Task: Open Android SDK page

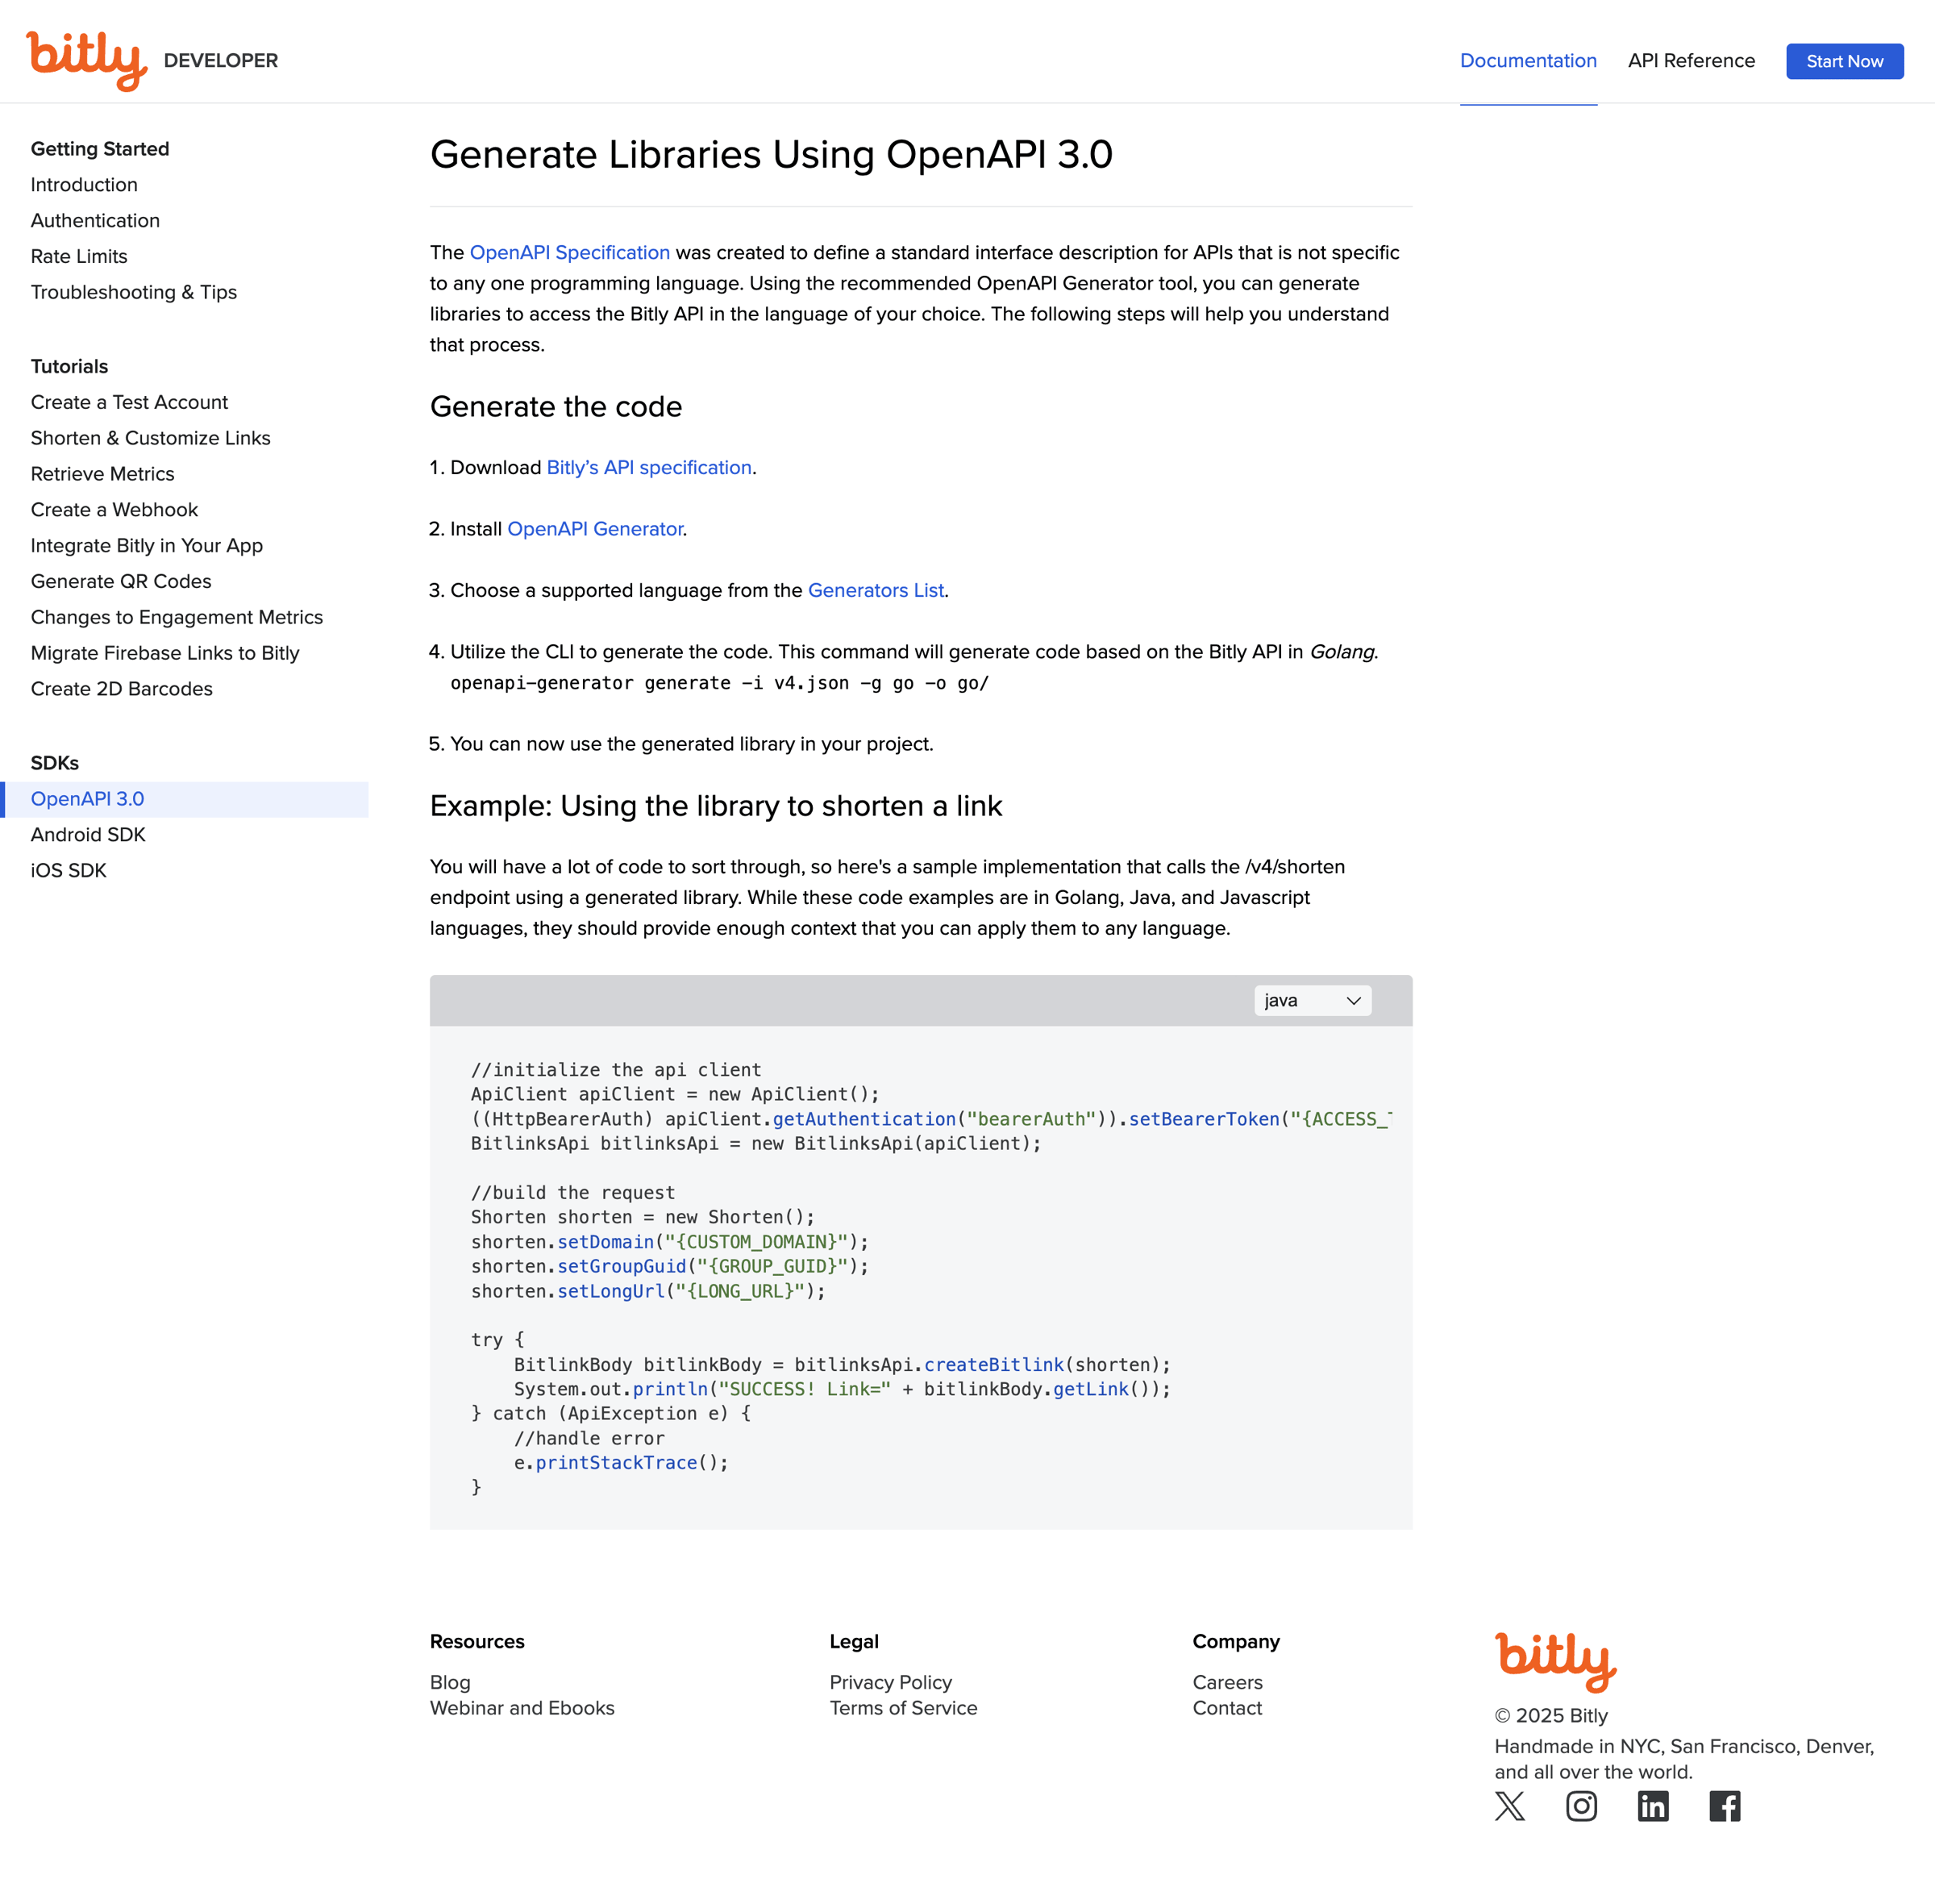Action: coord(88,835)
